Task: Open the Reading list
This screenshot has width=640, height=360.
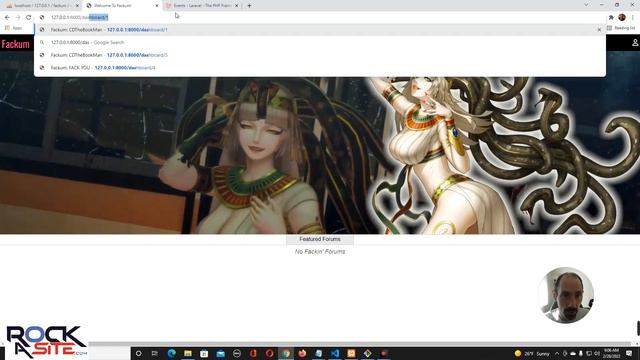Action: coord(621,28)
